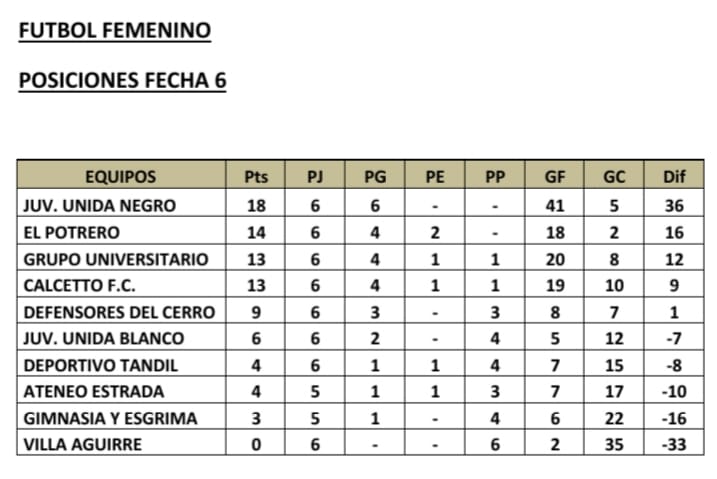Screen dimensions: 717x479
Task: Click the PE column header
Action: pyautogui.click(x=435, y=178)
